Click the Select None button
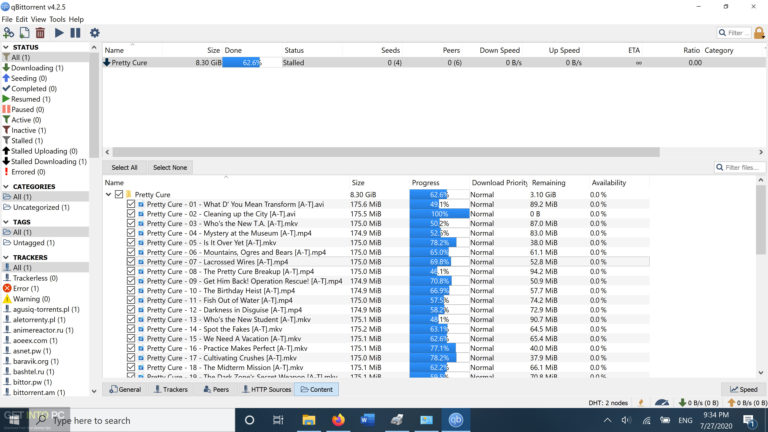 [170, 168]
